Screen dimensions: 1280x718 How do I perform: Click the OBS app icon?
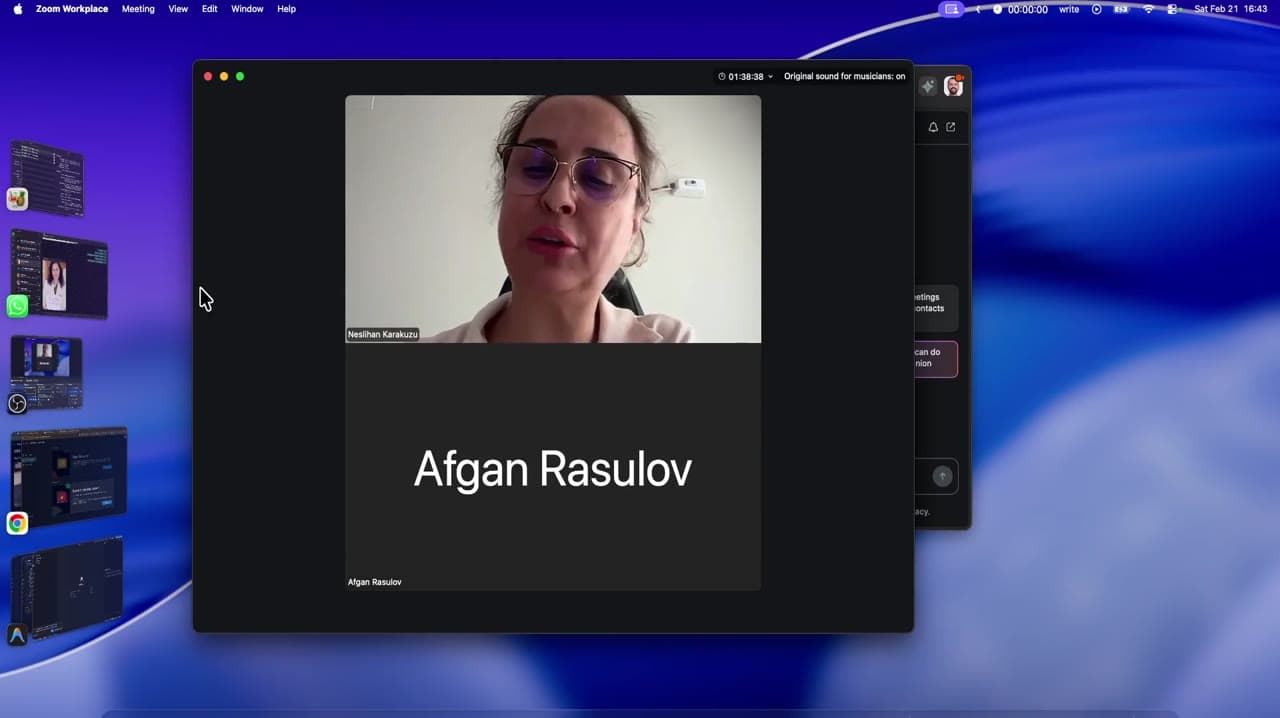click(x=17, y=404)
